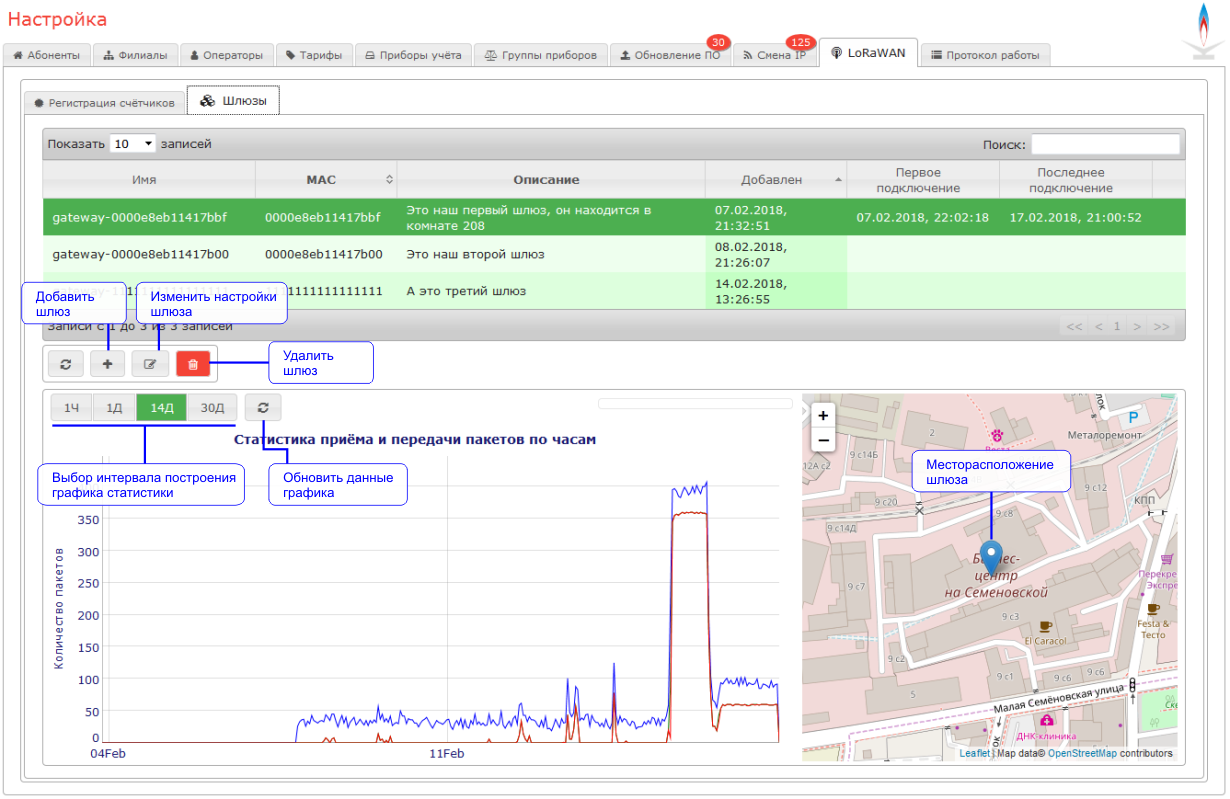The image size is (1230, 799).
Task: Open the OpenStreetMap attribution link
Action: [x=1082, y=754]
